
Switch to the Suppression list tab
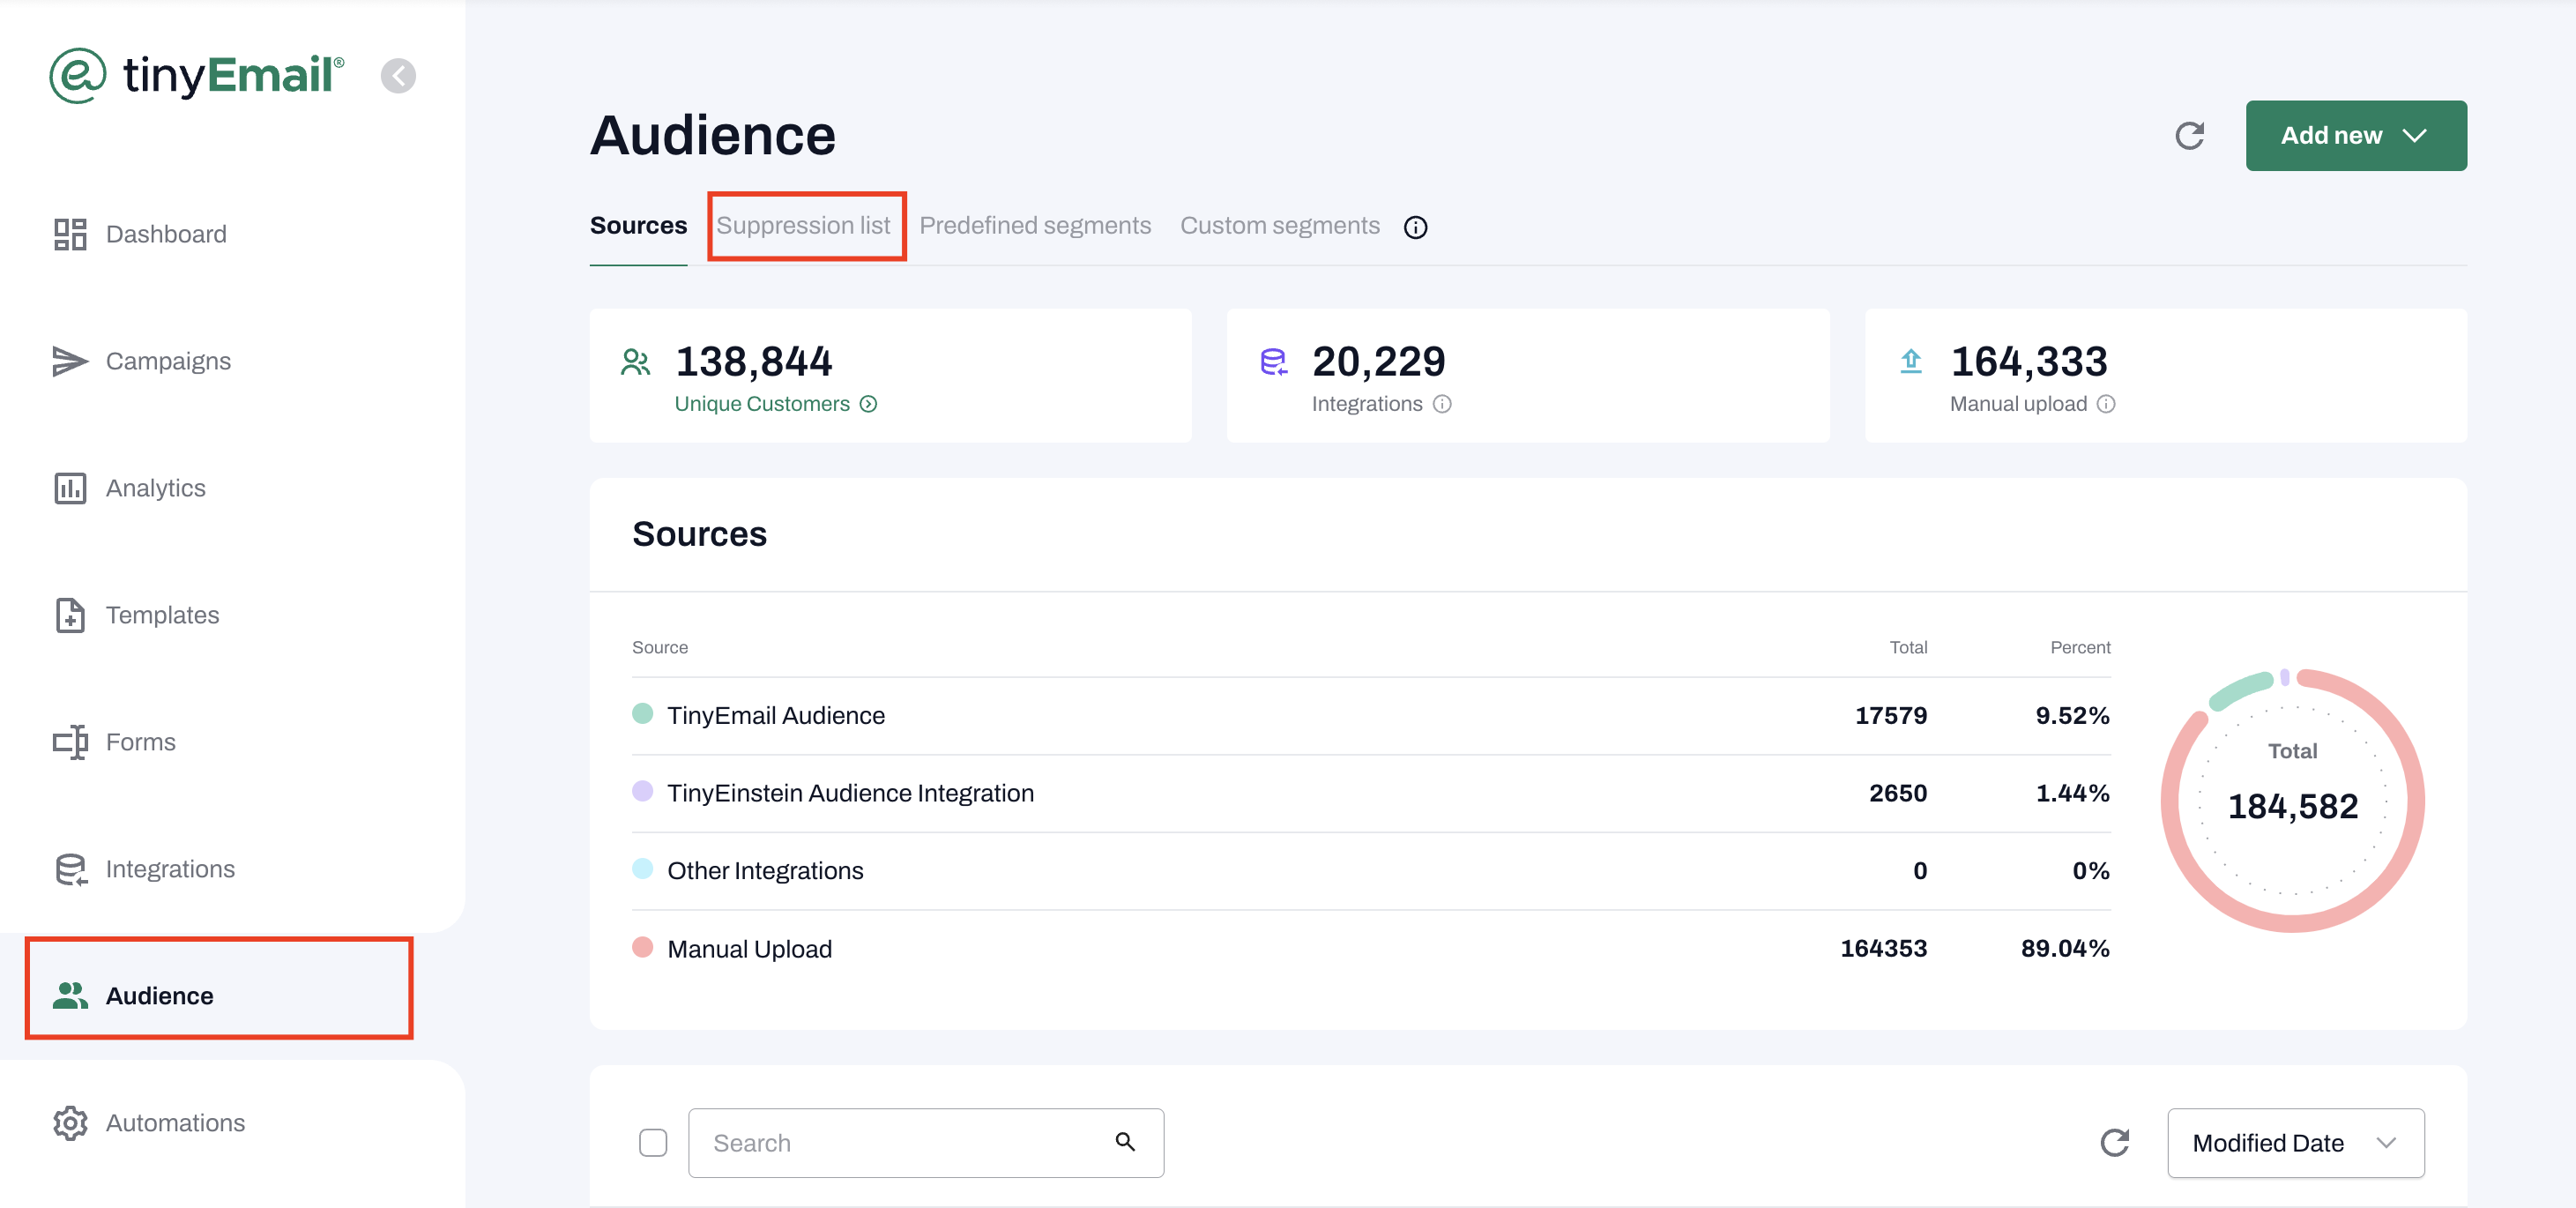pyautogui.click(x=803, y=225)
